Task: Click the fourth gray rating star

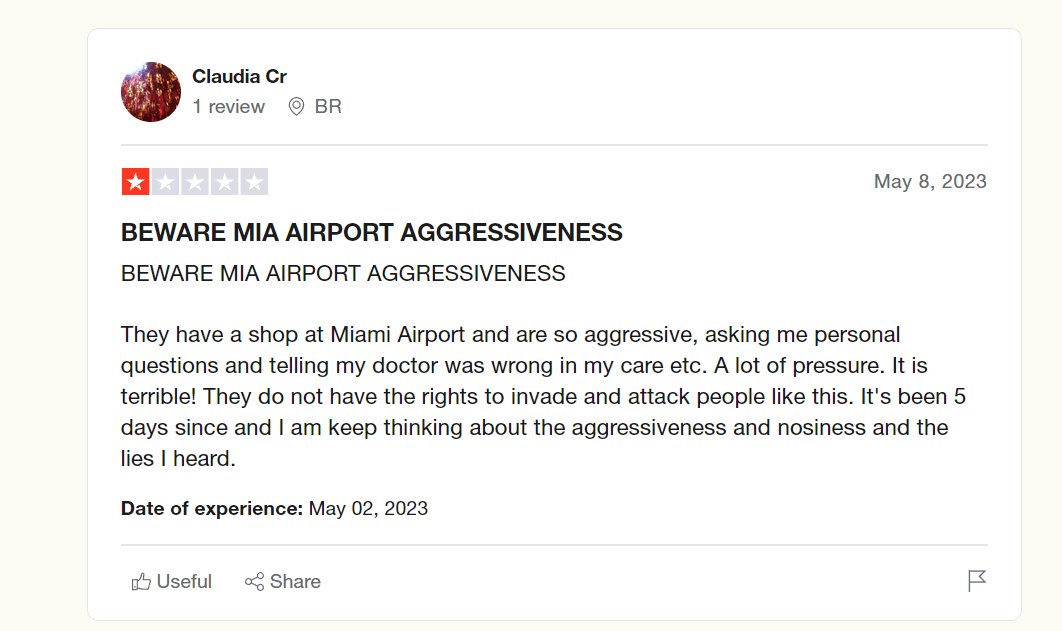Action: click(x=225, y=182)
